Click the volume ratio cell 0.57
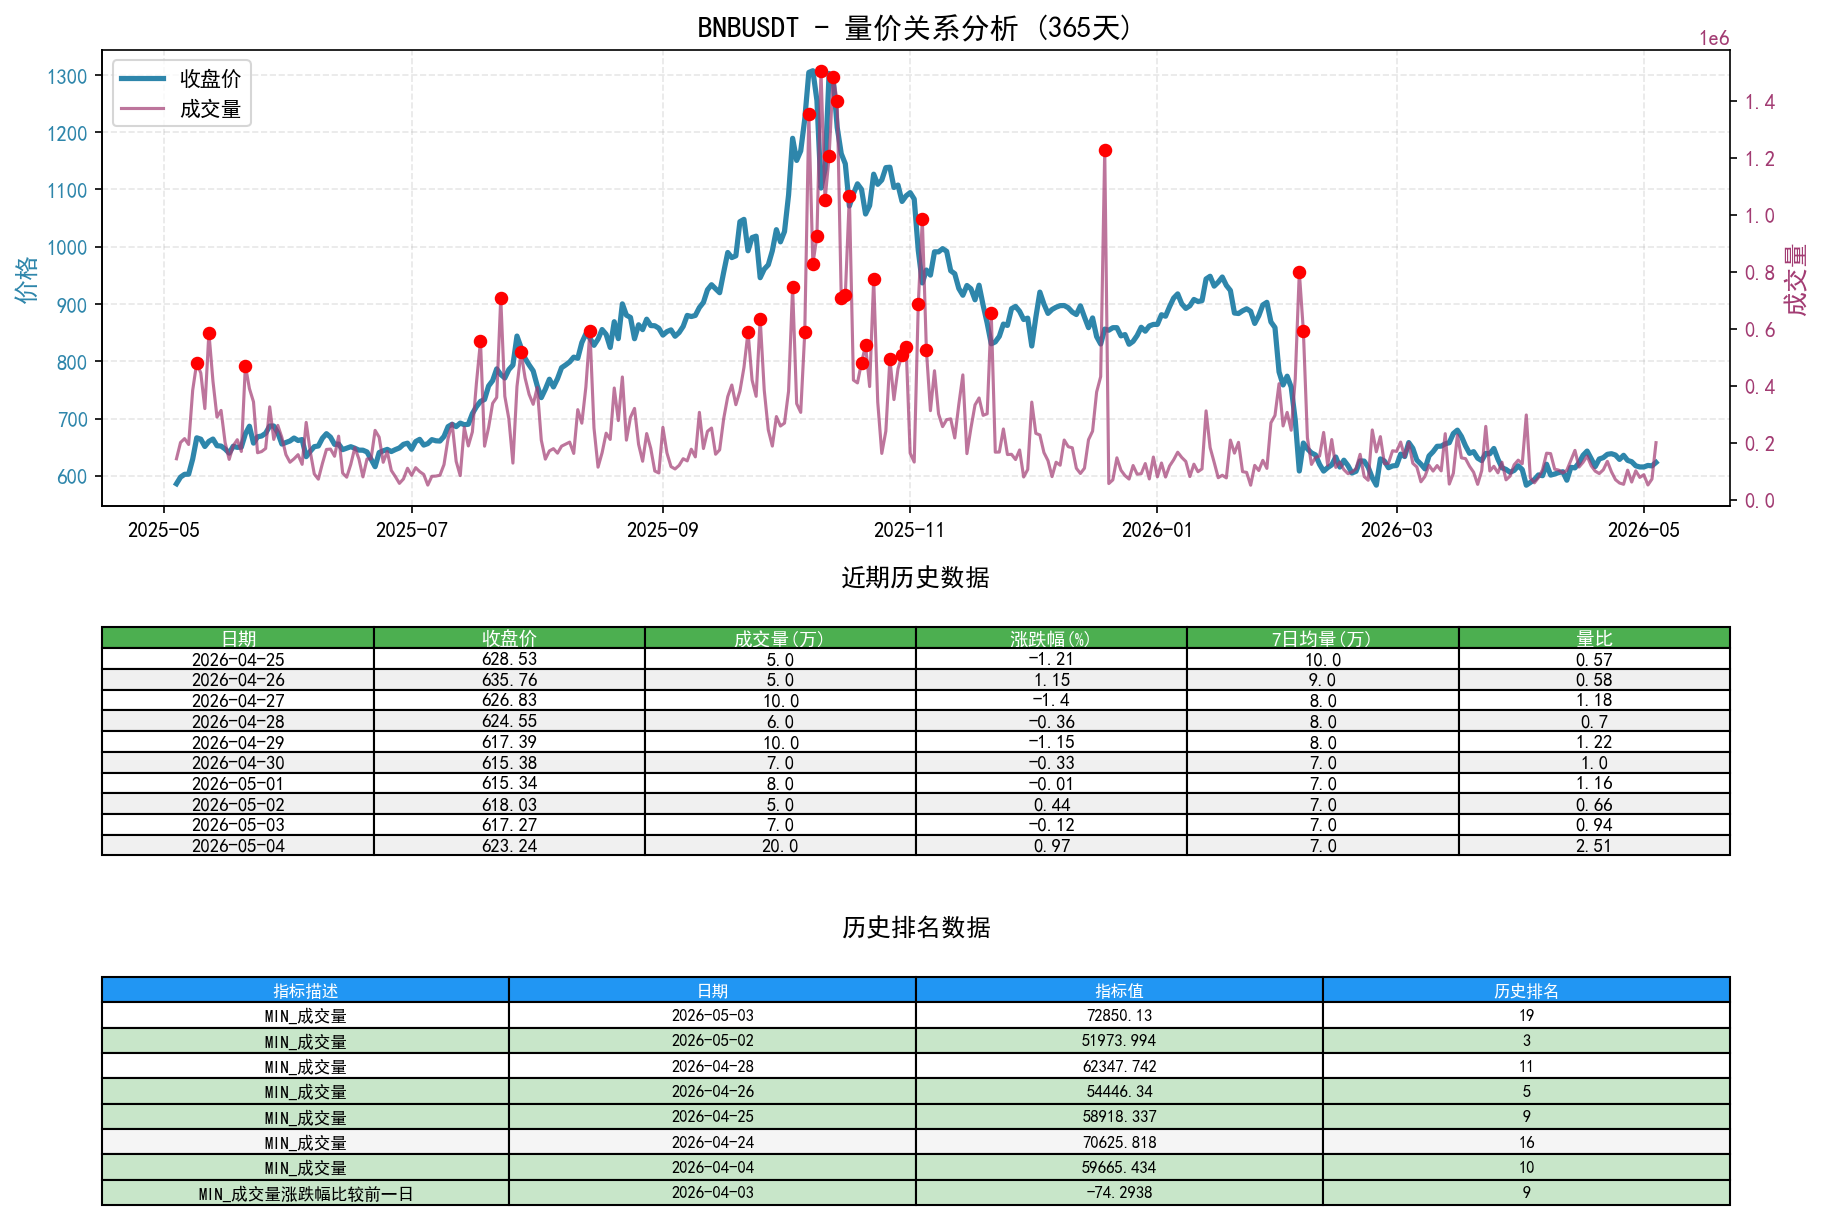This screenshot has height=1220, width=1822. (x=1594, y=659)
